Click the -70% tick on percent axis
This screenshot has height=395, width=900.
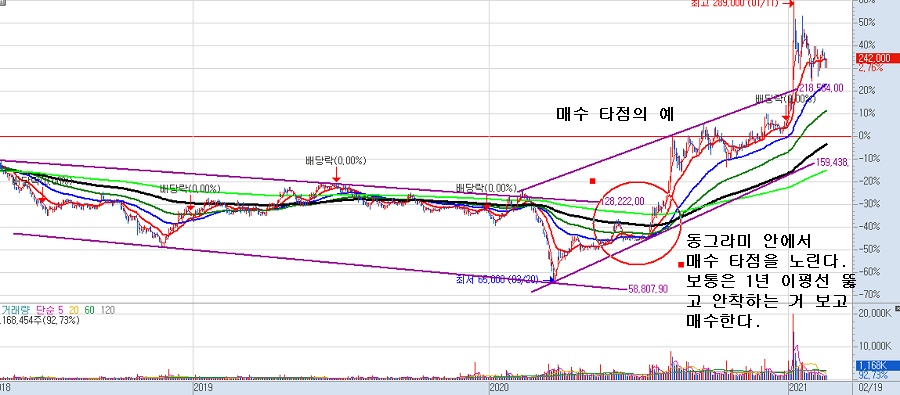[x=869, y=294]
